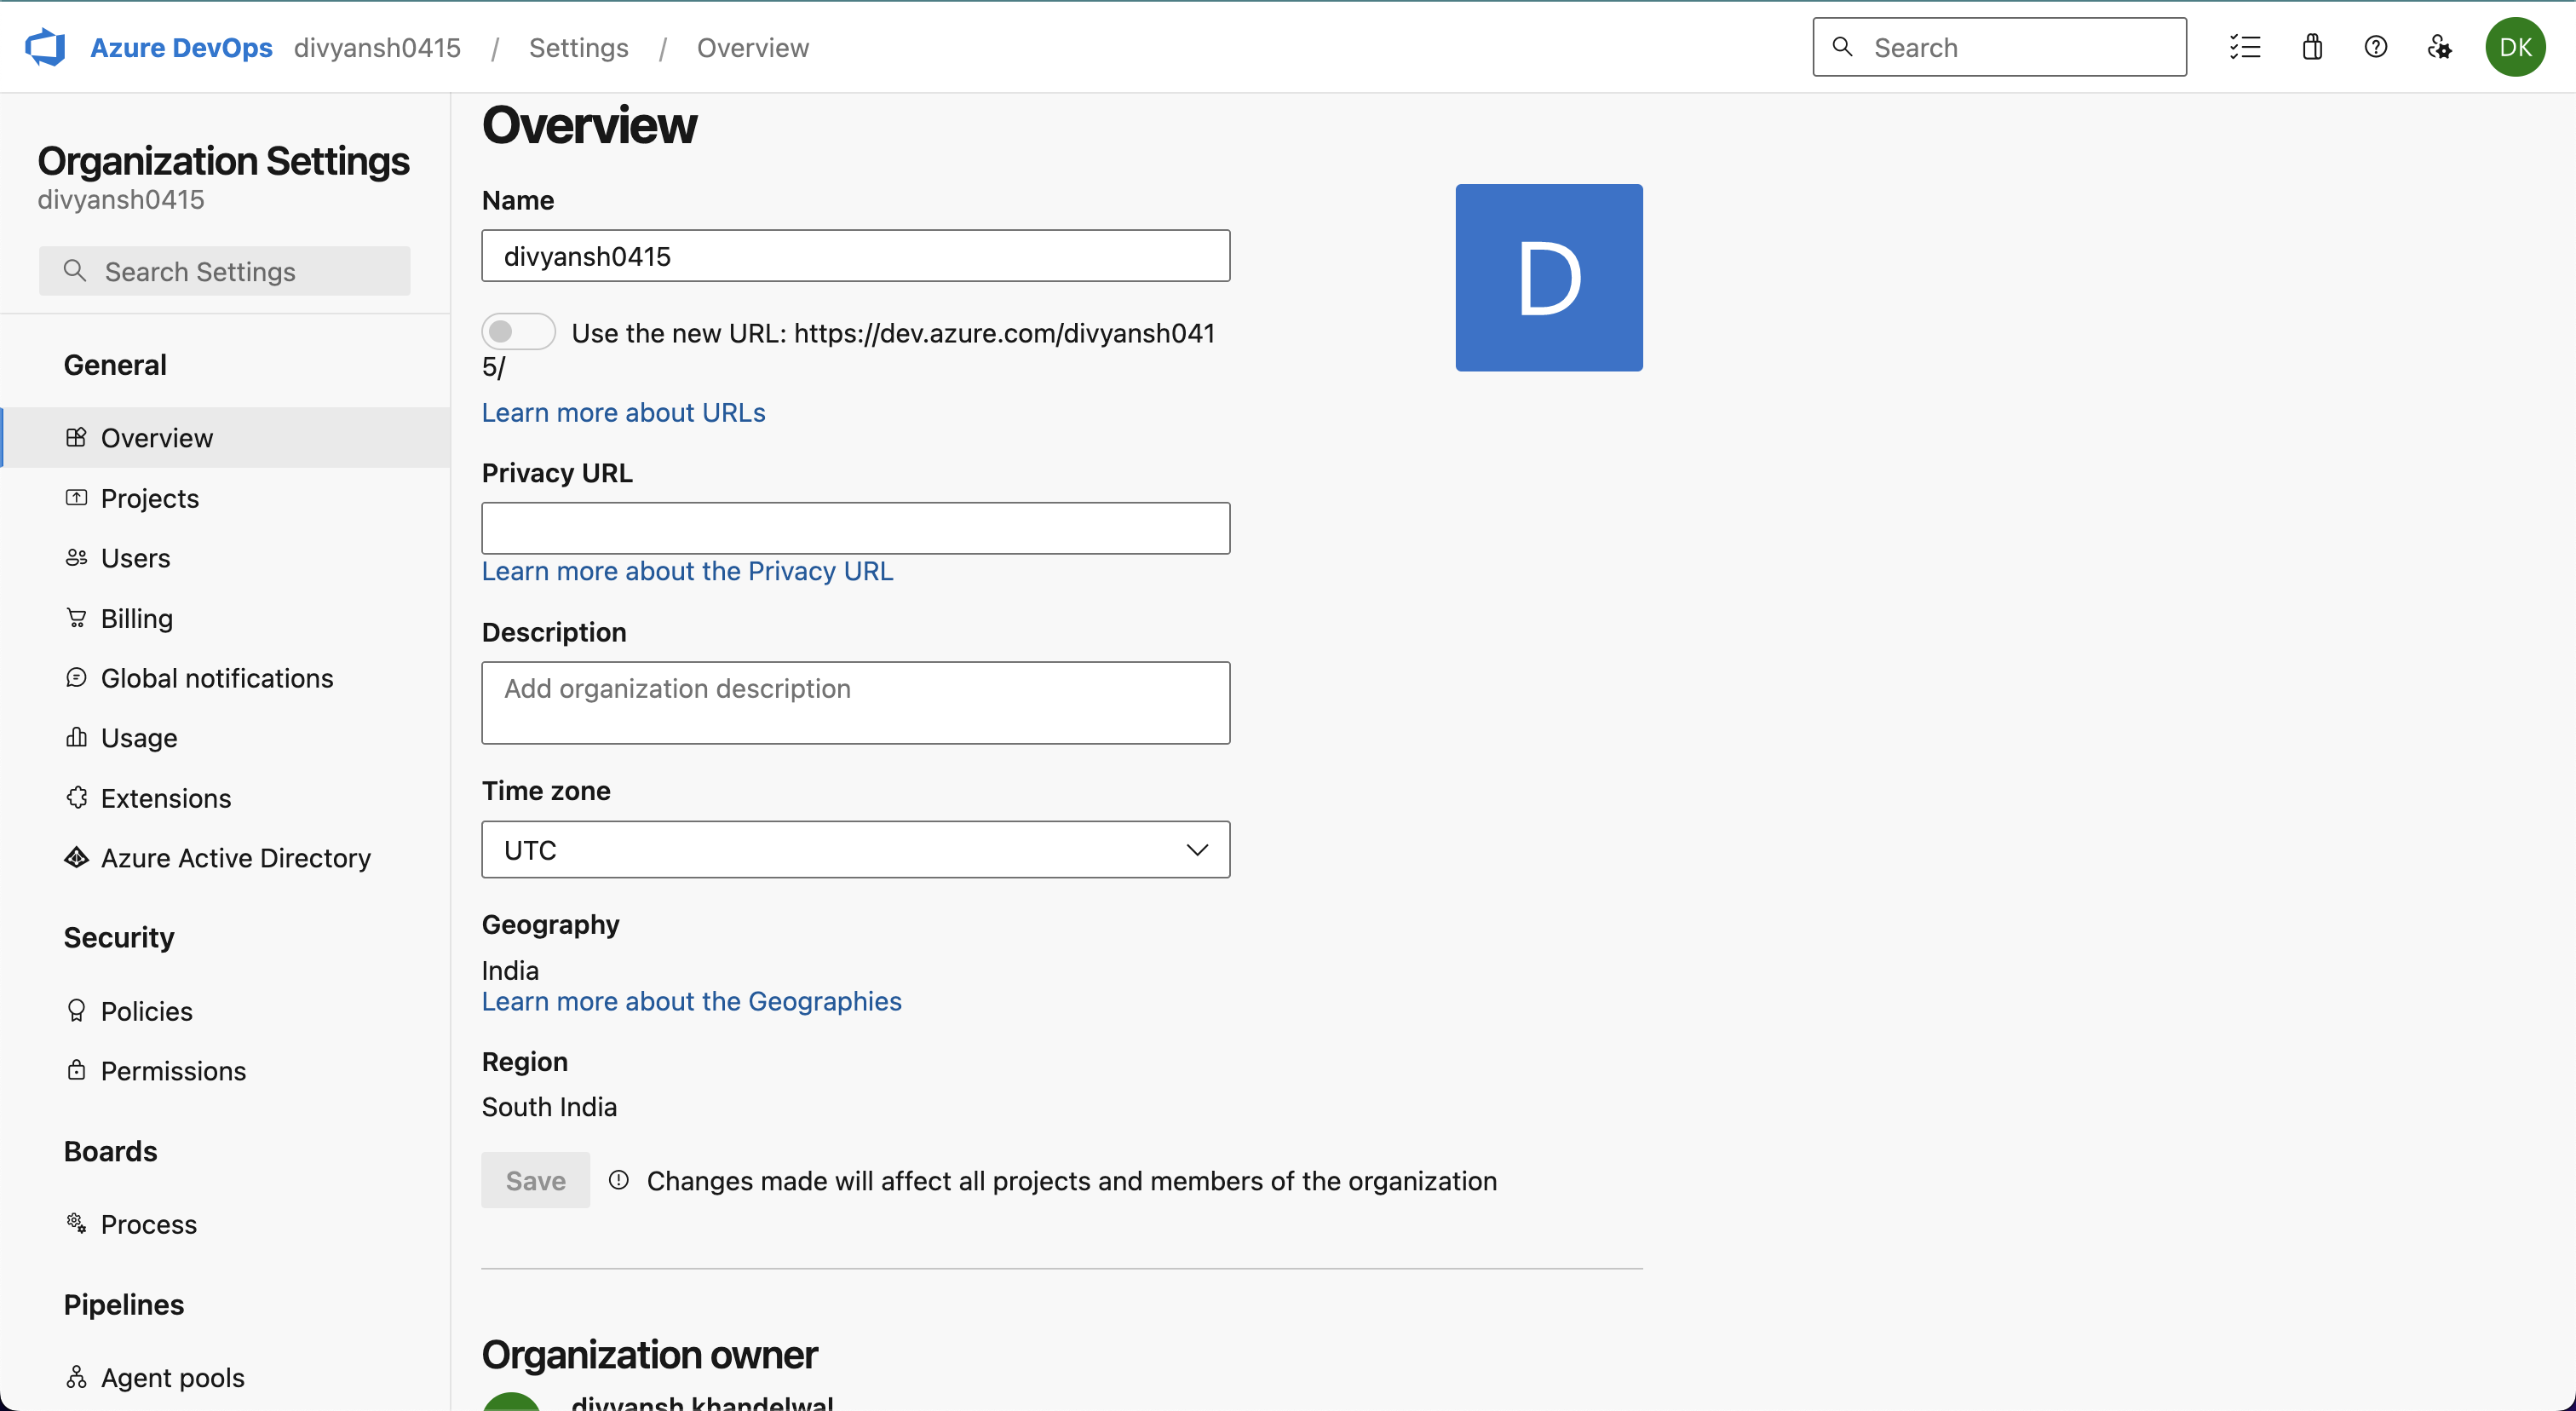Click Learn more about the Geographies link
The height and width of the screenshot is (1411, 2576).
(691, 1001)
